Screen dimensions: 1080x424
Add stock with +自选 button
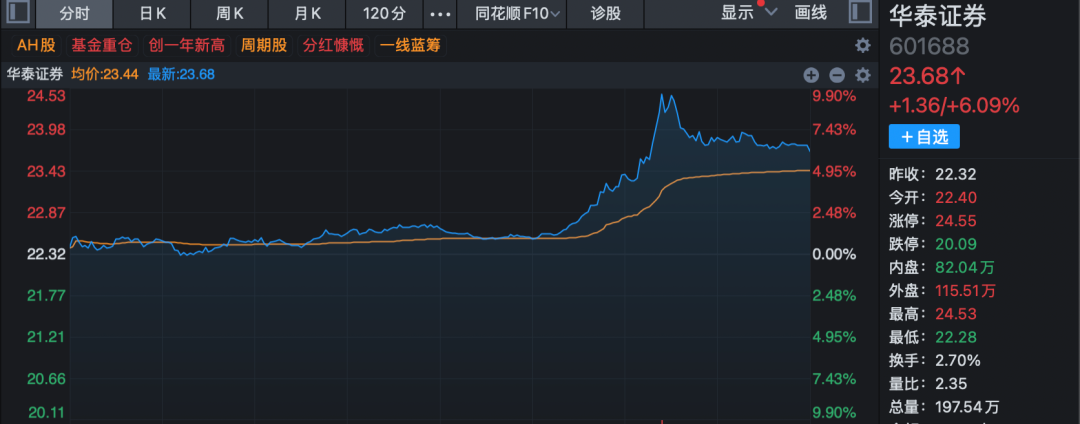click(923, 137)
